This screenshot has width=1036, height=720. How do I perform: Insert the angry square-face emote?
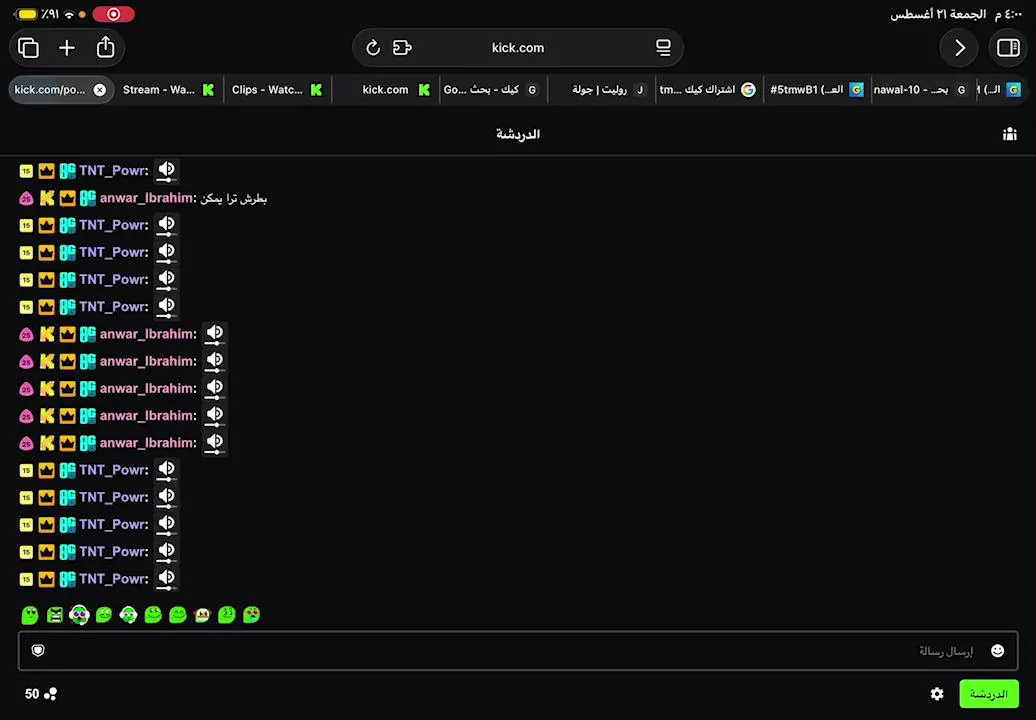pos(55,615)
